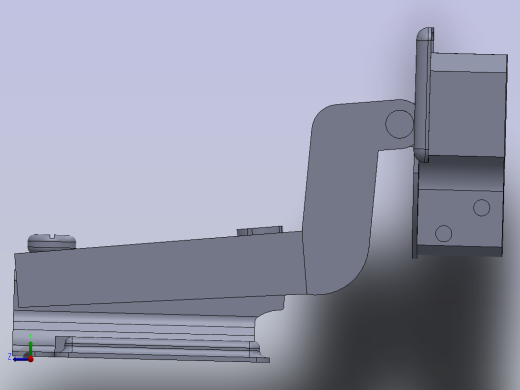Select the thin vertical flange plate with rounded top

[423, 95]
